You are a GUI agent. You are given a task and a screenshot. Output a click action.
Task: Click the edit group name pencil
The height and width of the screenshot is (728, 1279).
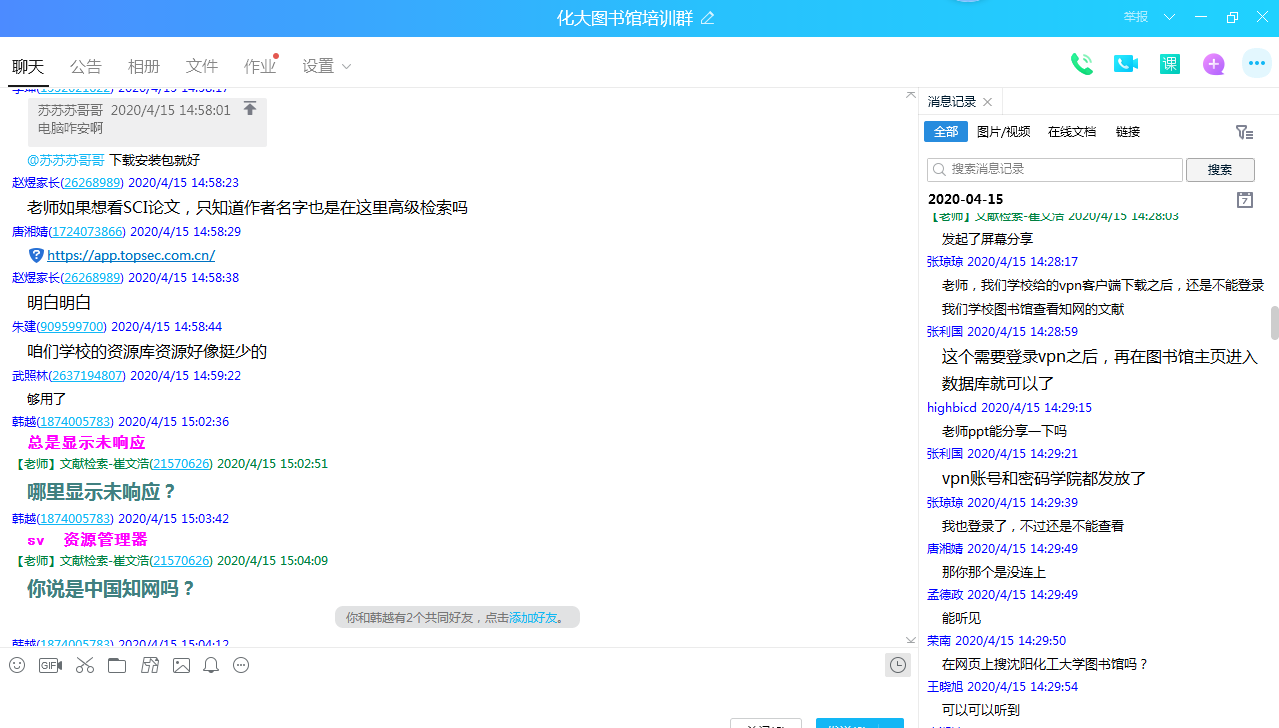[x=708, y=18]
